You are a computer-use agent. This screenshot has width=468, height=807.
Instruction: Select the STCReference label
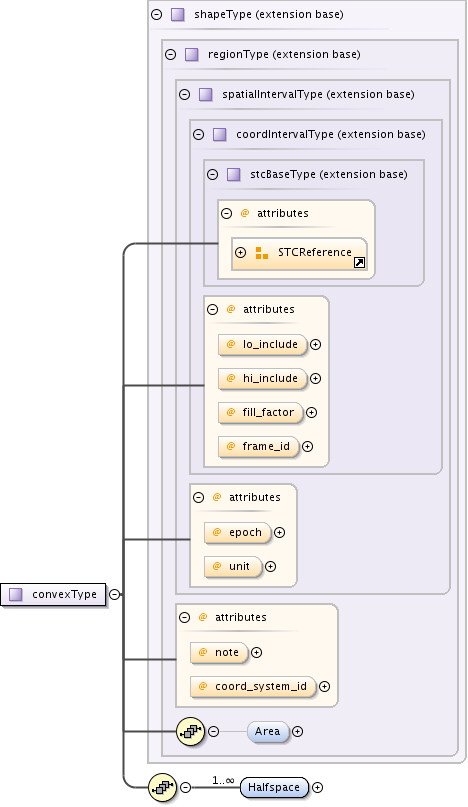315,252
